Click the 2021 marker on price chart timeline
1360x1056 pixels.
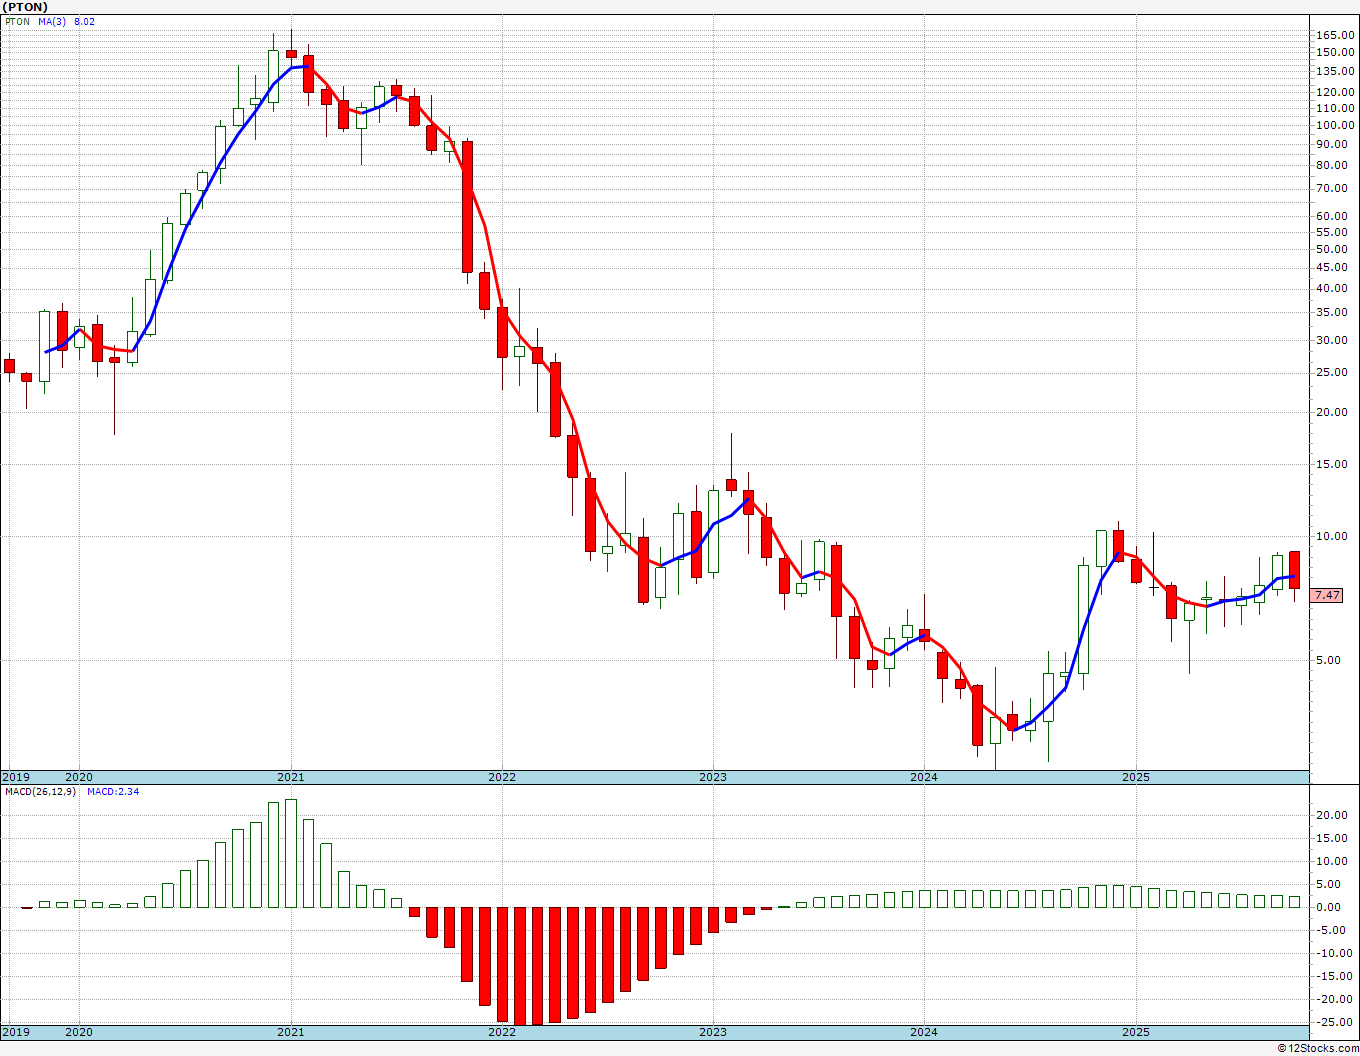click(291, 777)
